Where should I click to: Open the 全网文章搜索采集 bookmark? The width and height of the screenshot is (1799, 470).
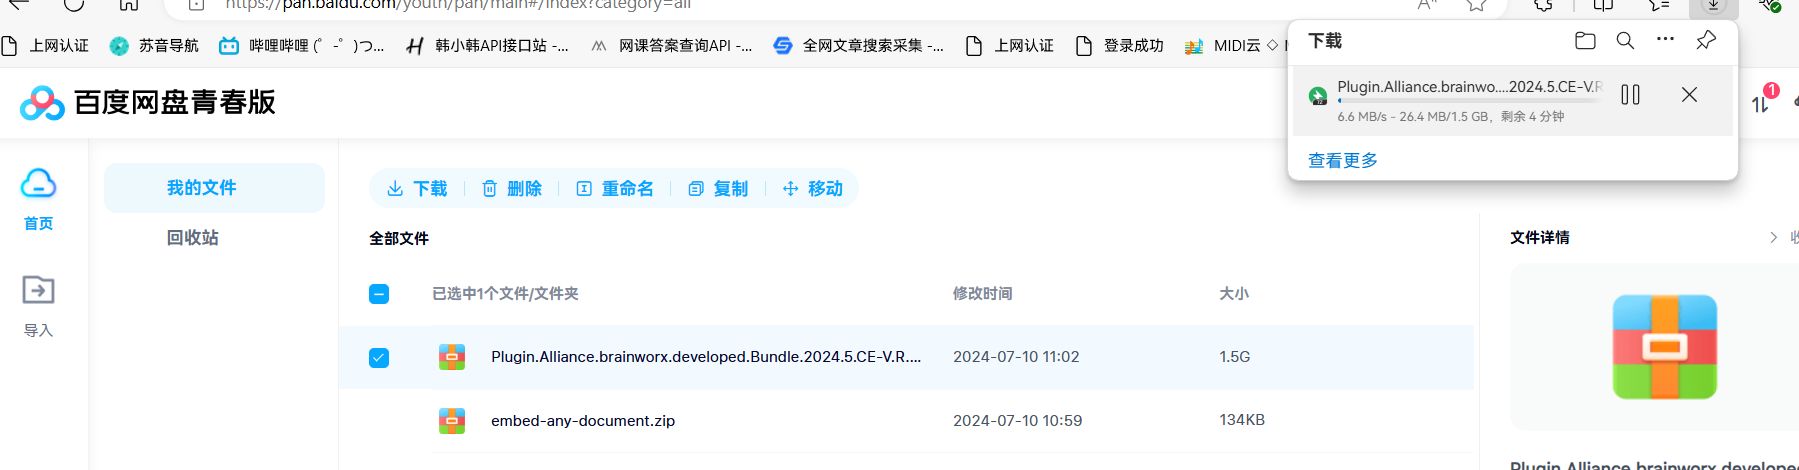(x=858, y=46)
